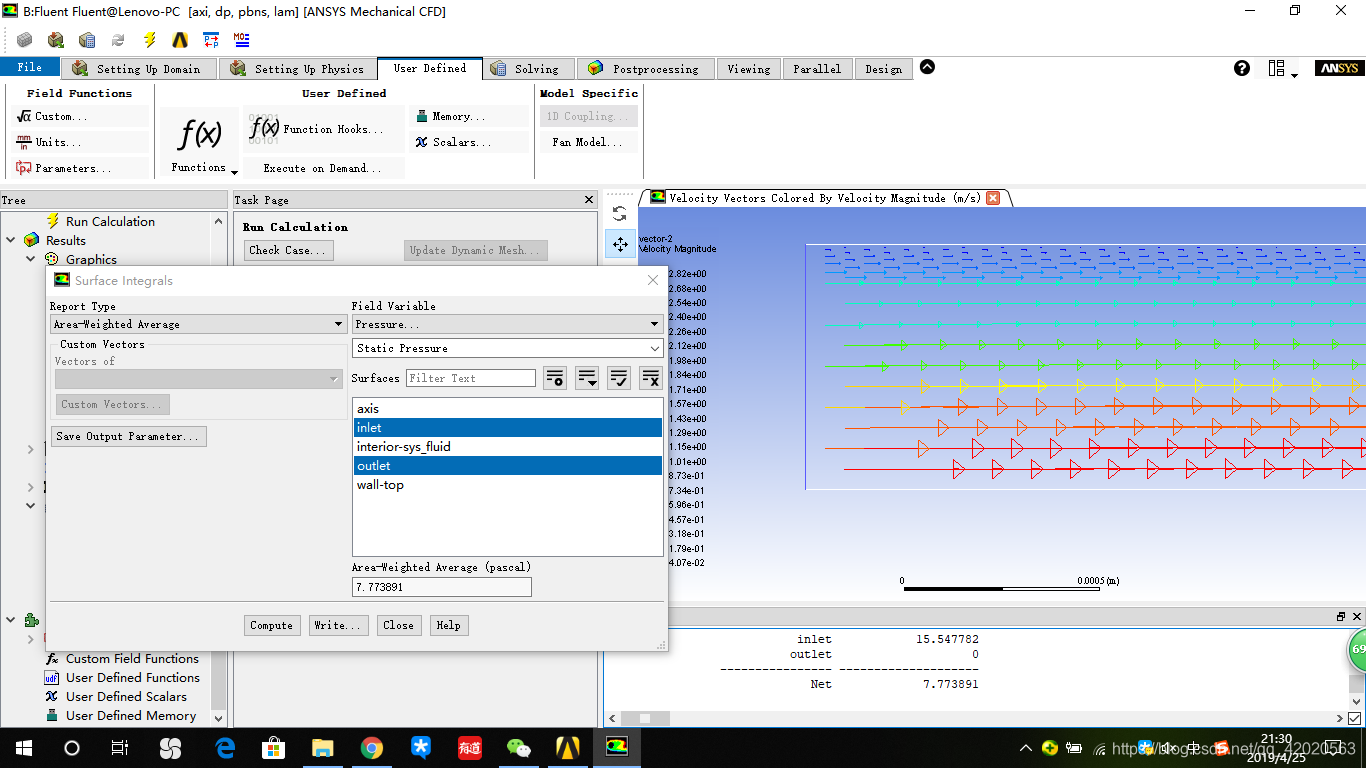
Task: Click first surface-list filter options icon
Action: [555, 378]
